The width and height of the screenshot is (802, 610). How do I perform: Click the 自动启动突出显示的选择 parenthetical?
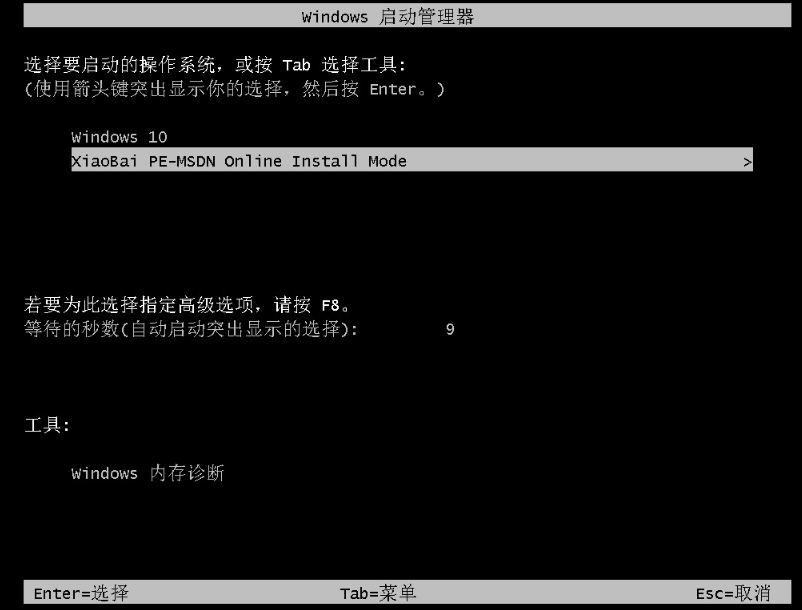coord(235,329)
